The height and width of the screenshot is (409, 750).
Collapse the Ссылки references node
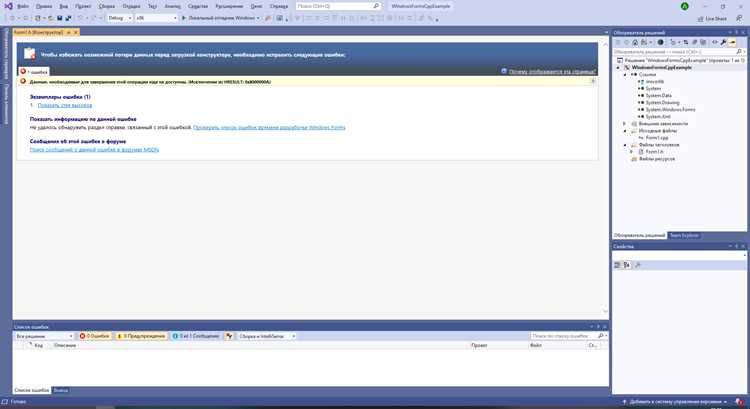[x=625, y=75]
